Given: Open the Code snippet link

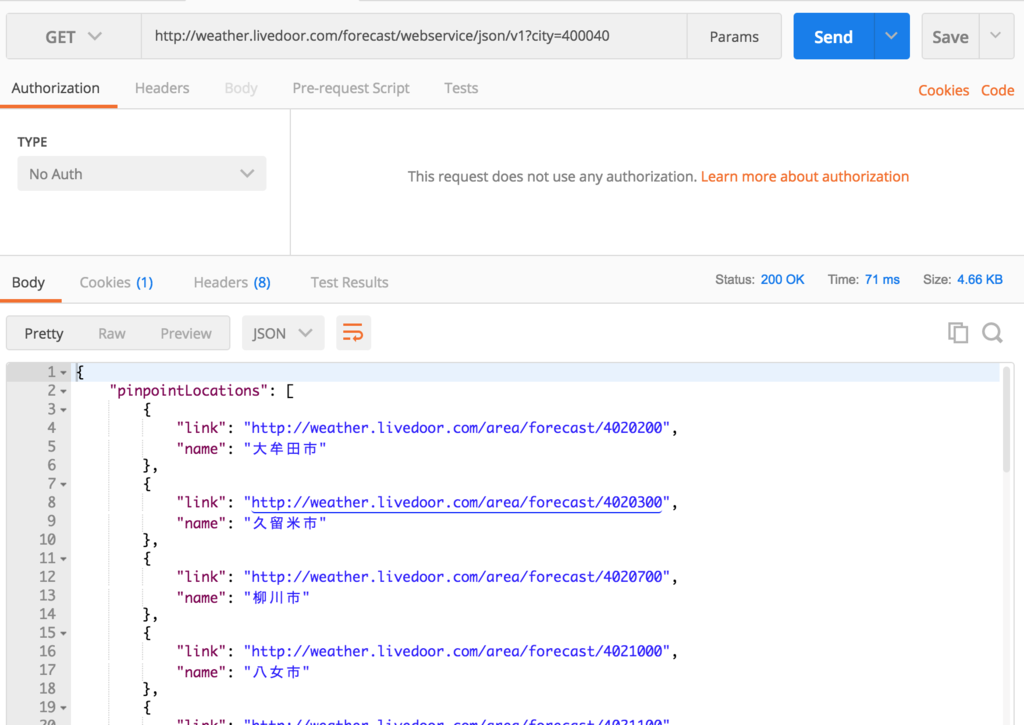Looking at the screenshot, I should pos(997,90).
